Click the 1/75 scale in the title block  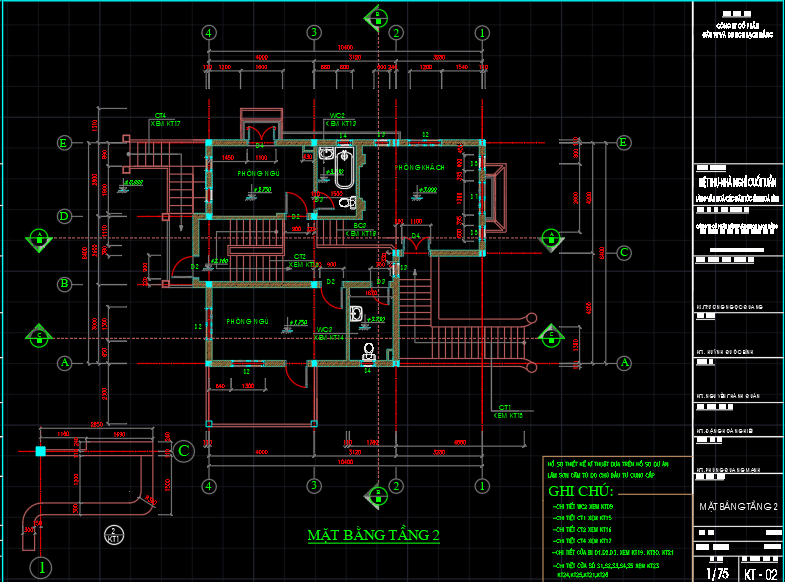point(717,574)
